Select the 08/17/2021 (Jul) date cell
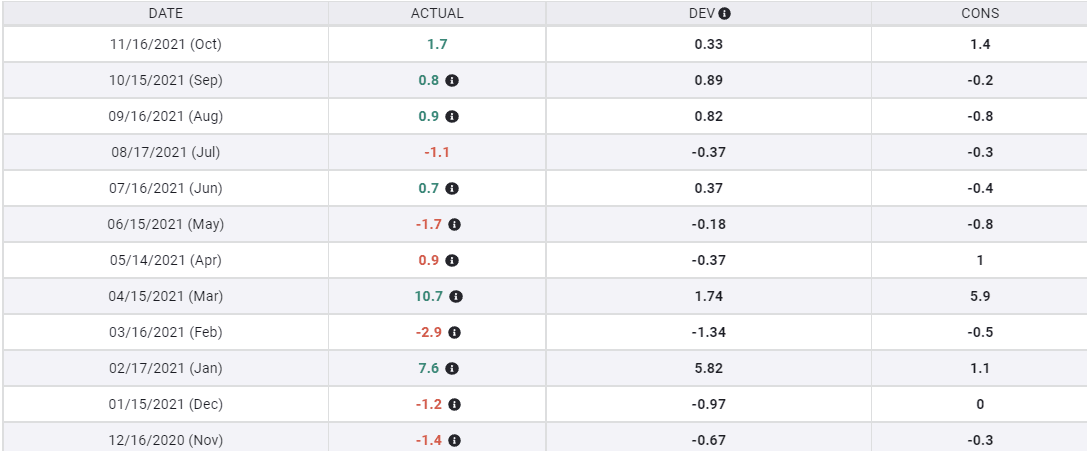The width and height of the screenshot is (1087, 452). click(x=166, y=152)
